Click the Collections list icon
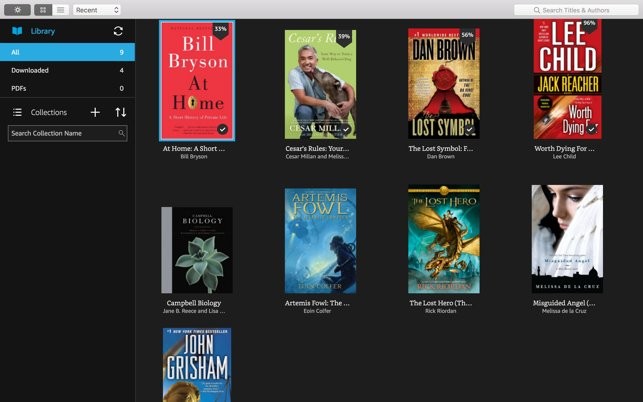 pos(17,112)
